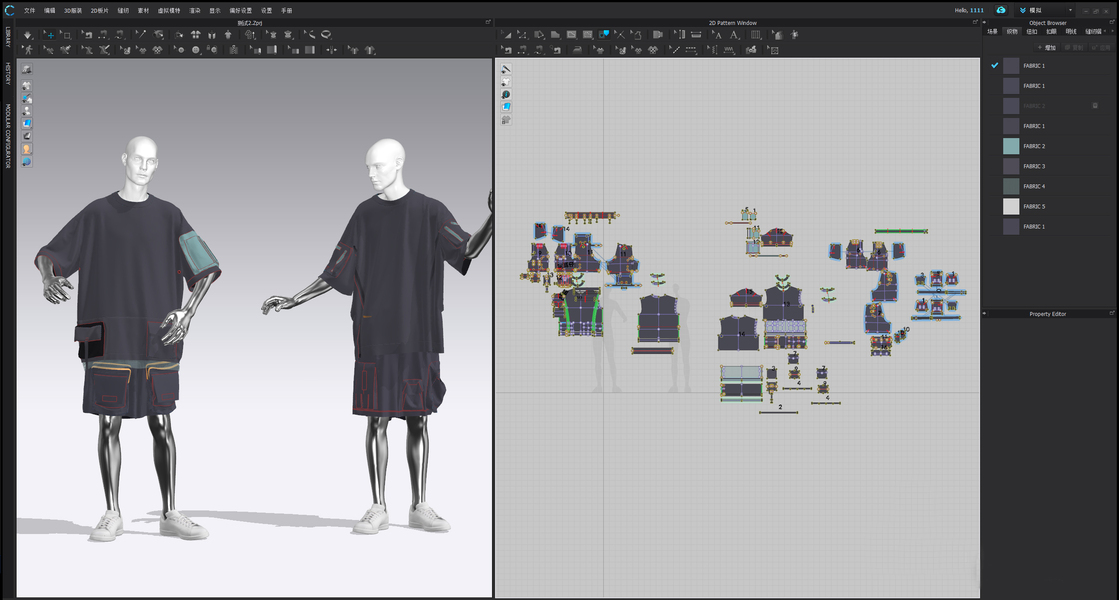Click the 应用 button in Object Browser
Screen dimensions: 1119x600
pyautogui.click(x=1100, y=48)
